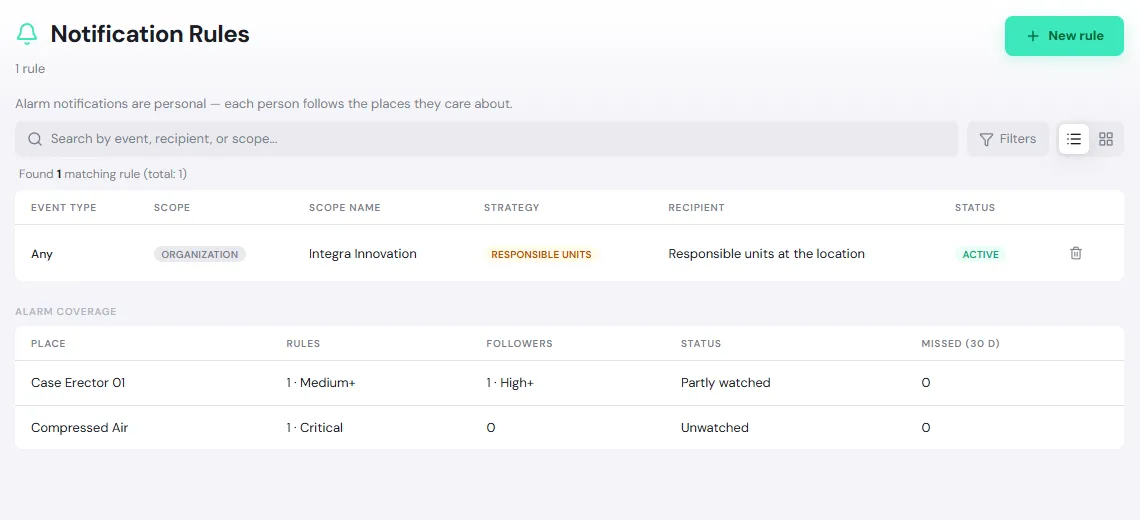Image resolution: width=1140 pixels, height=520 pixels.
Task: Delete the Integra Innovation rule via trash icon
Action: pos(1076,253)
